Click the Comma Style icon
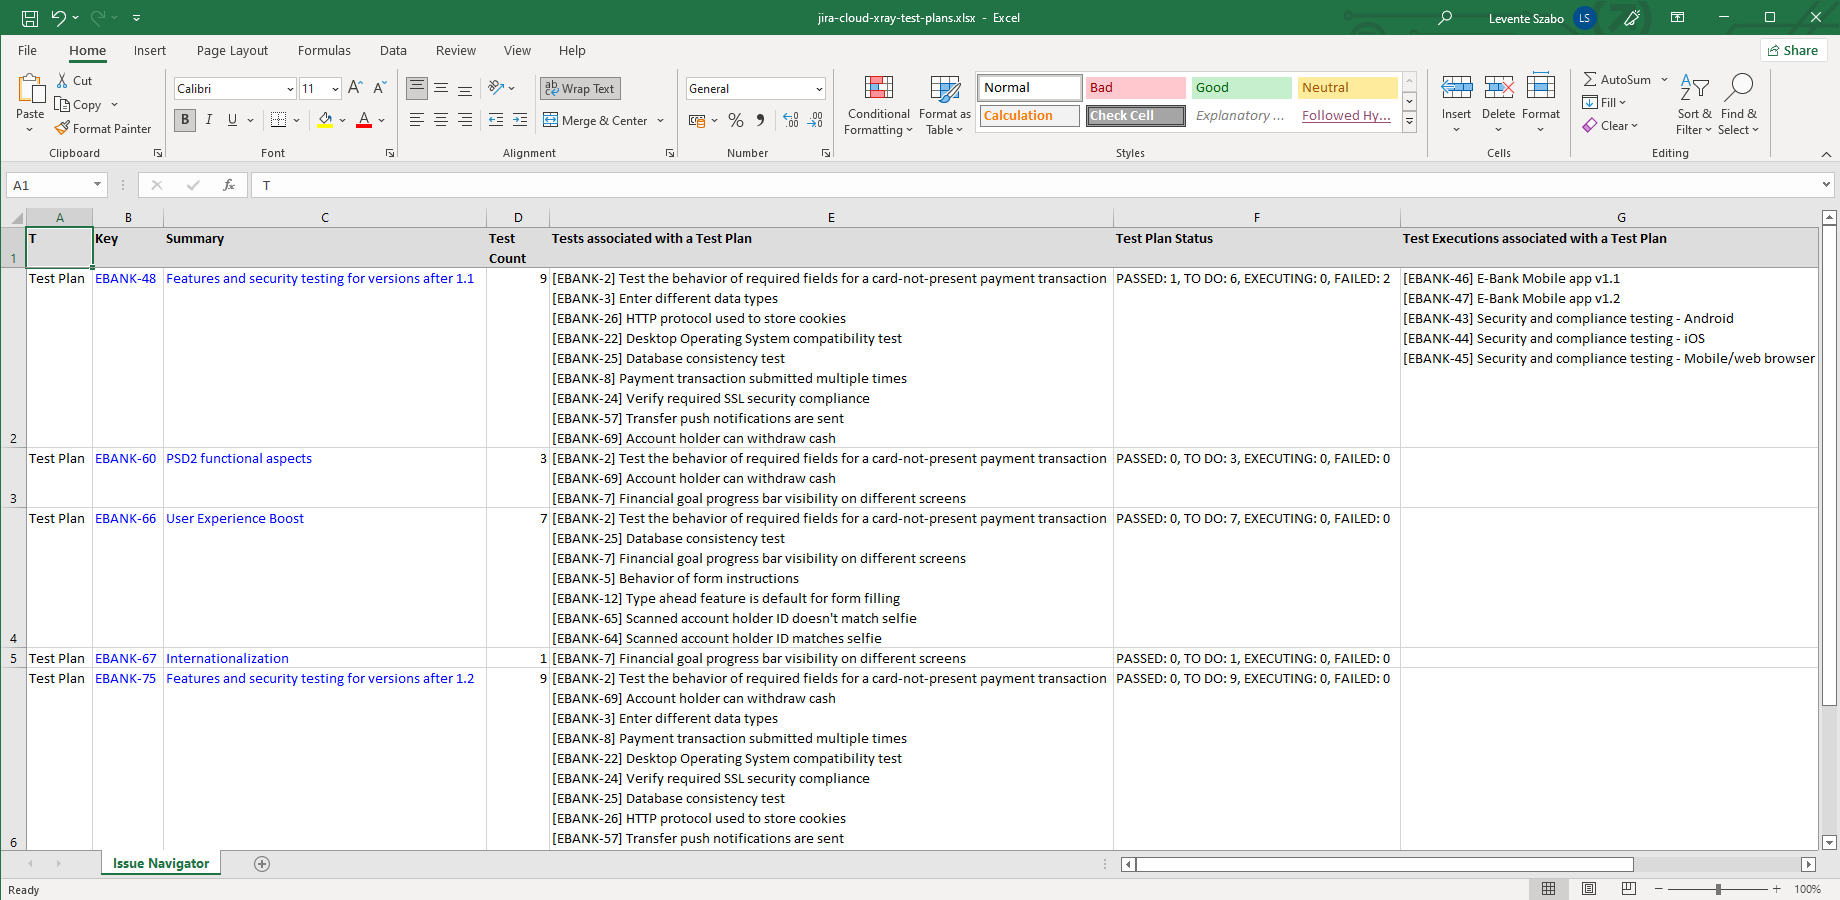The image size is (1840, 900). (761, 120)
